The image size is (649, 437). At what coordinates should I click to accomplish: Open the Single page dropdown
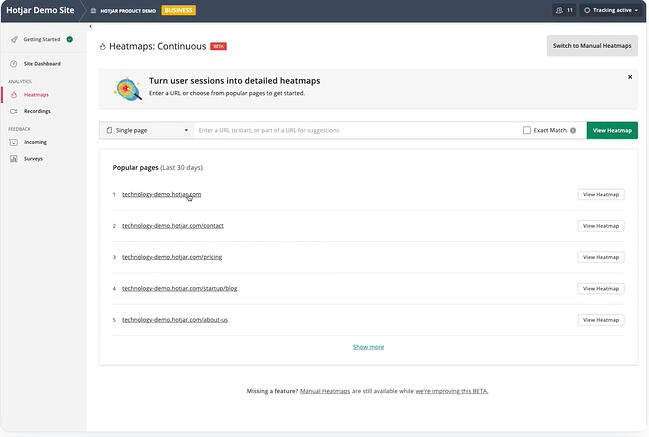(147, 130)
